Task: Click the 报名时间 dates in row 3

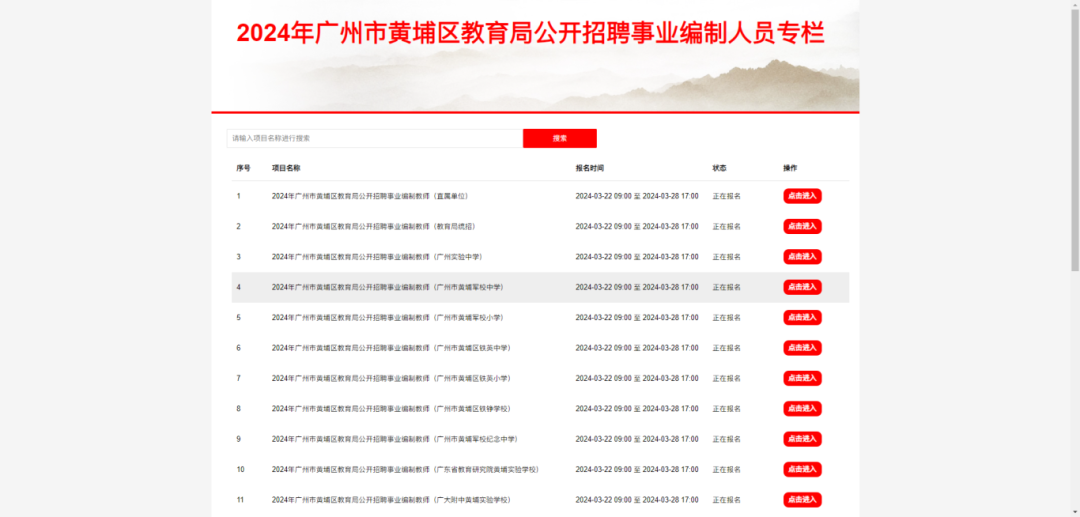Action: pos(637,257)
